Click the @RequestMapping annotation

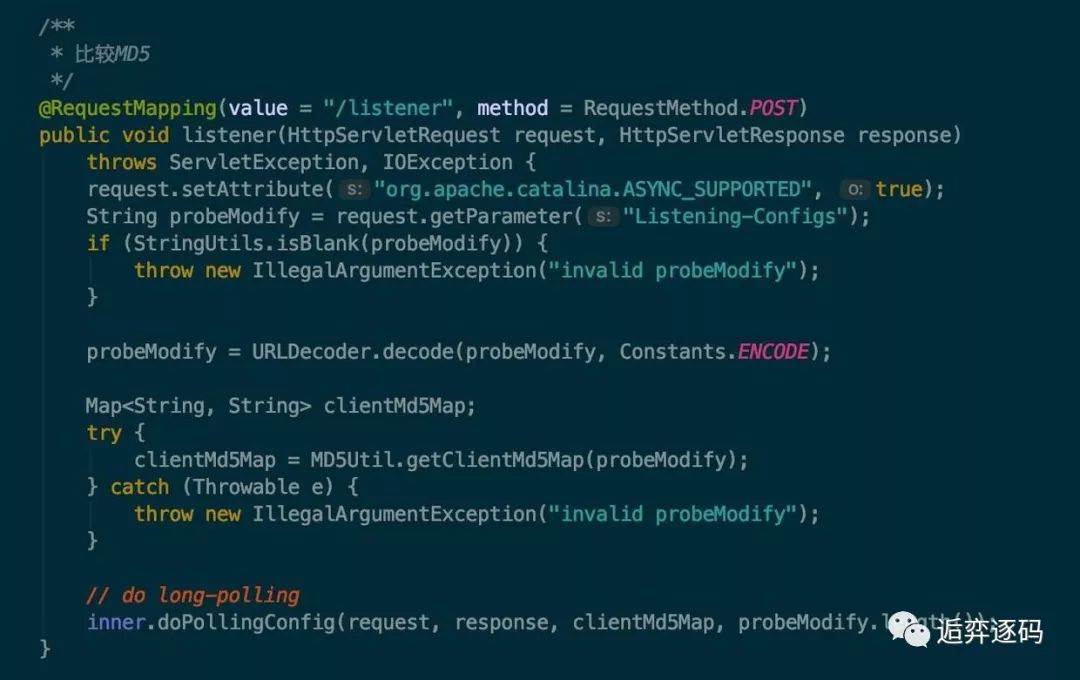coord(128,108)
